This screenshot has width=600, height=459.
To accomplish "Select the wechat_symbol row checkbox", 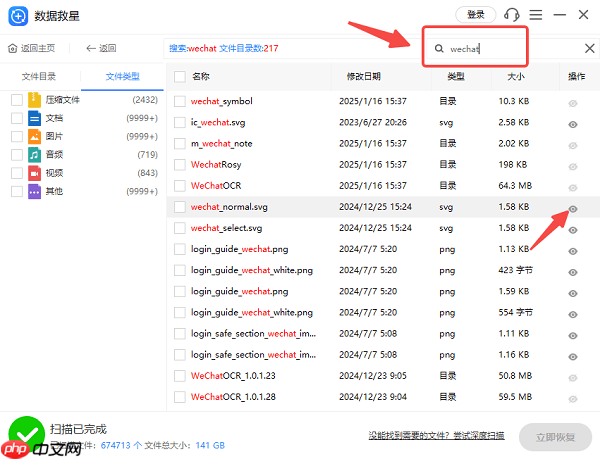I will 180,101.
